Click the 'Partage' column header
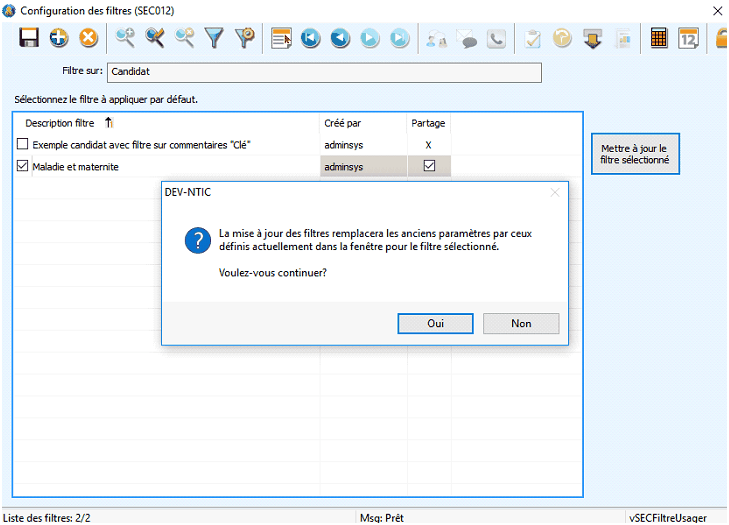The height and width of the screenshot is (525, 729). pos(428,123)
